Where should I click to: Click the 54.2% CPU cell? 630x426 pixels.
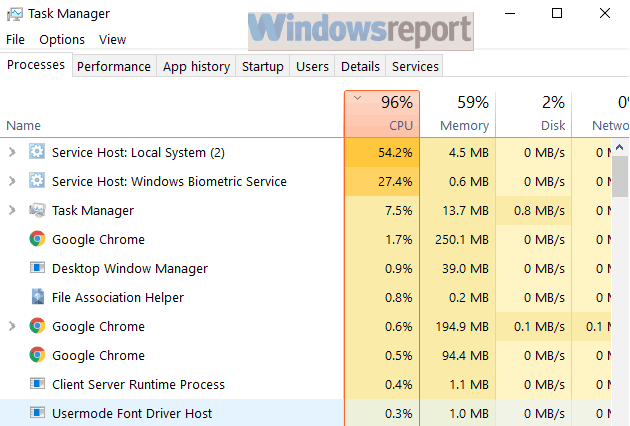(382, 152)
